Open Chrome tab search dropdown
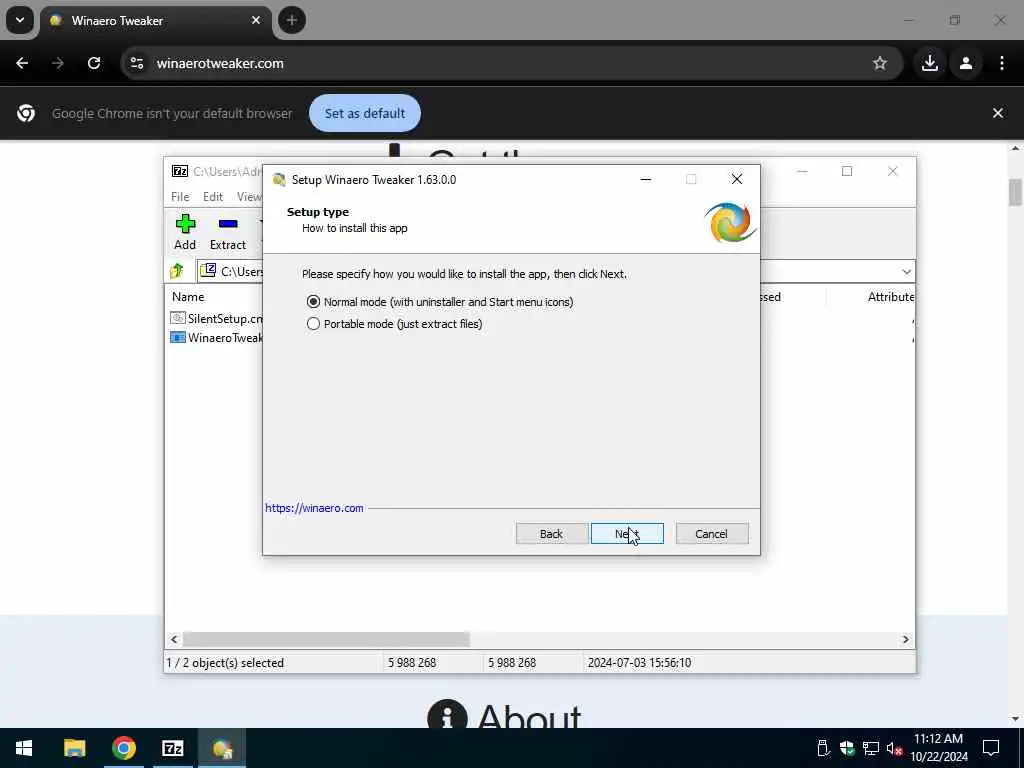Screen dimensions: 1024x768 [20, 20]
